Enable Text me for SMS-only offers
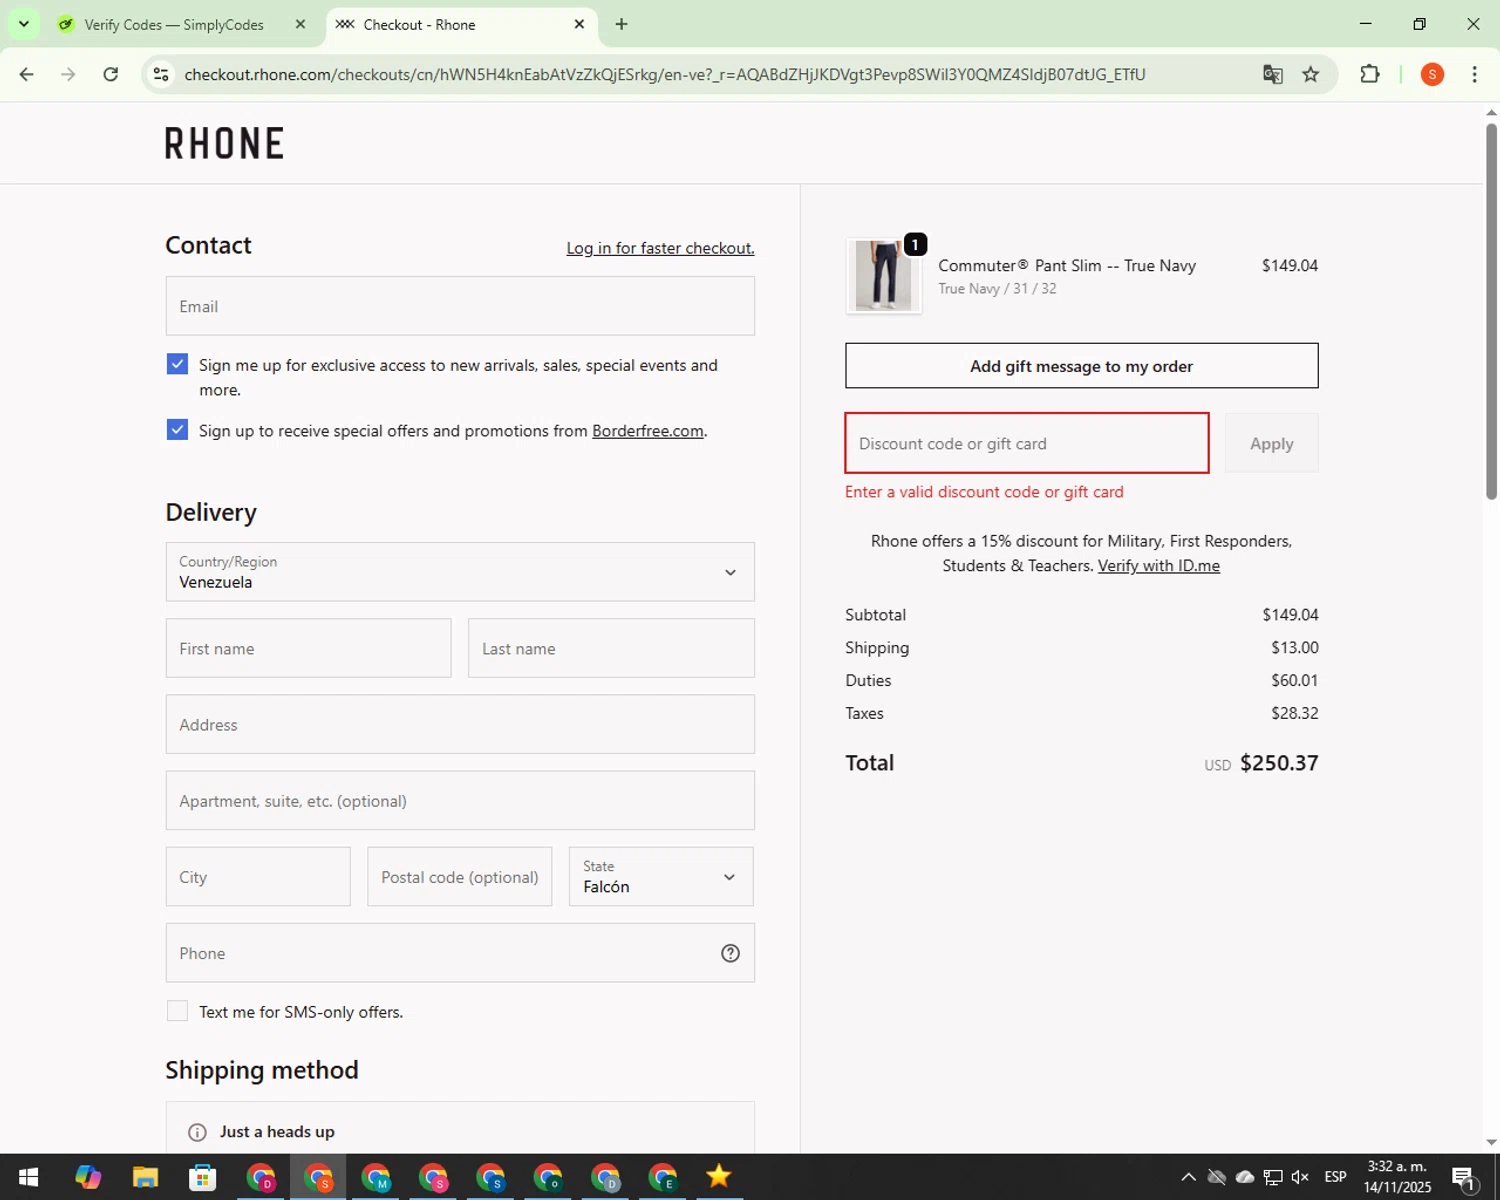This screenshot has width=1500, height=1200. [177, 1011]
